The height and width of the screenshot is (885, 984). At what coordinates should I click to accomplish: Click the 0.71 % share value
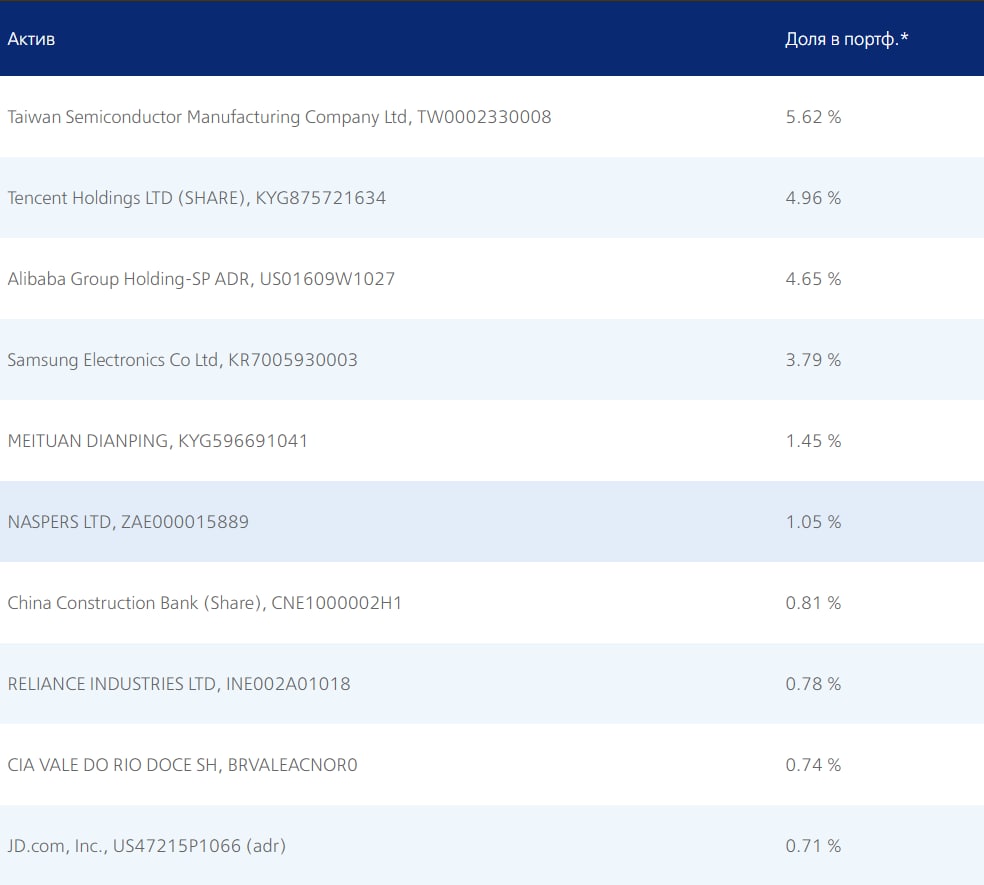pos(813,845)
